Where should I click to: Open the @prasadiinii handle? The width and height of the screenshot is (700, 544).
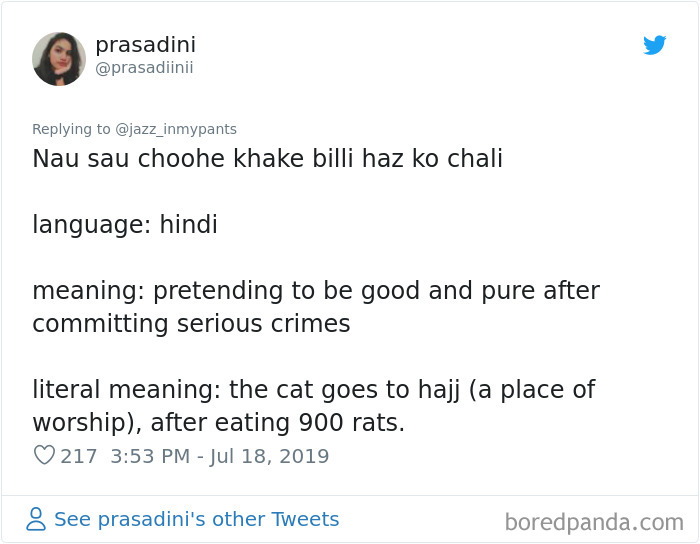coord(144,68)
